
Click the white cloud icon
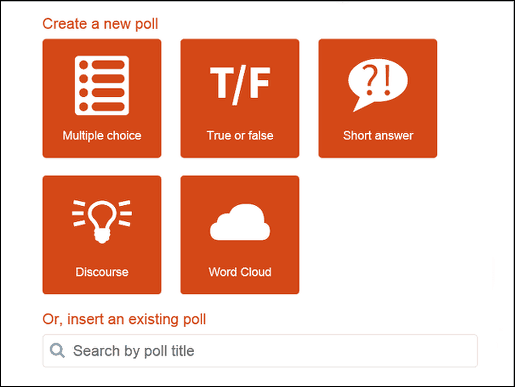pyautogui.click(x=240, y=222)
